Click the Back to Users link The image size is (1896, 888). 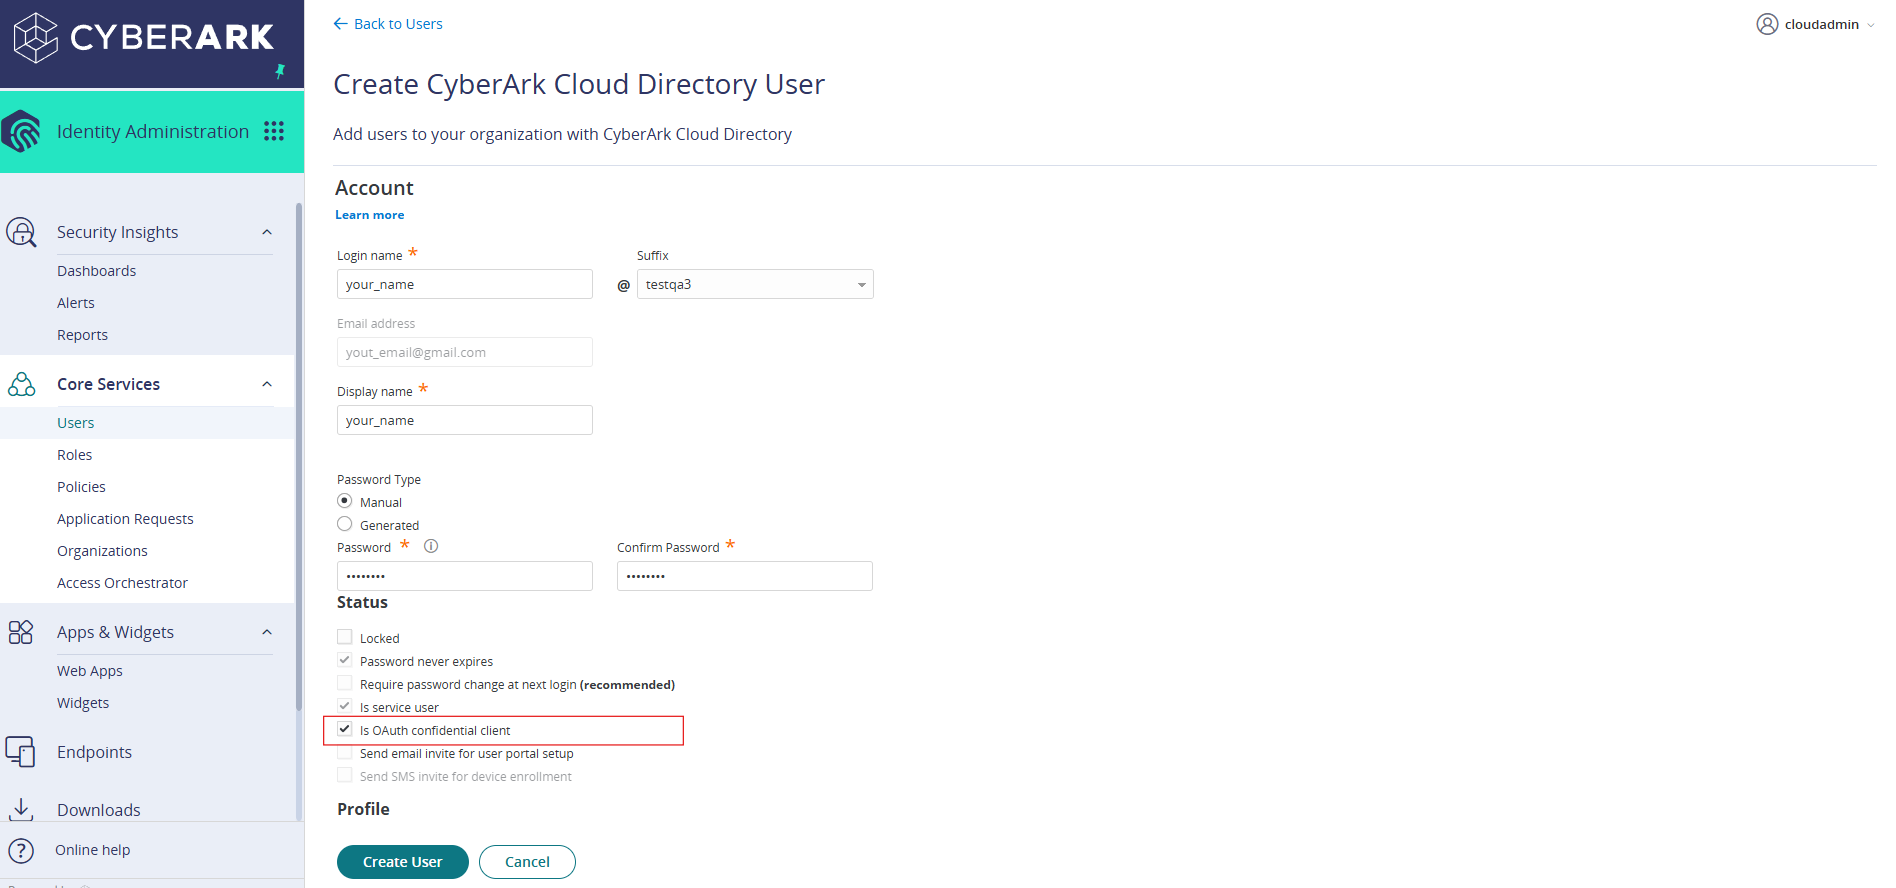(x=388, y=24)
